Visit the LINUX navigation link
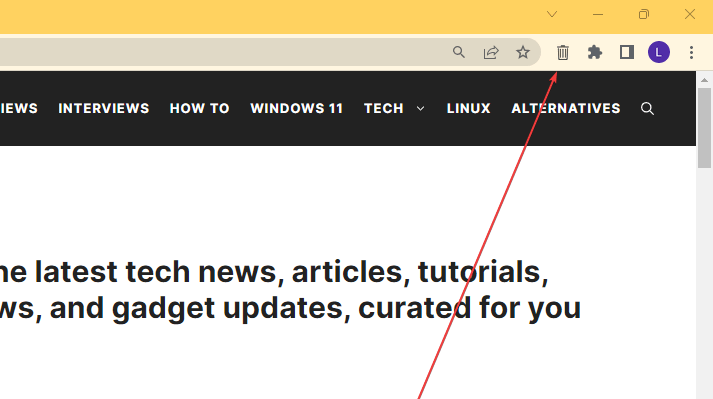Screen dimensions: 713x399 [x=468, y=108]
